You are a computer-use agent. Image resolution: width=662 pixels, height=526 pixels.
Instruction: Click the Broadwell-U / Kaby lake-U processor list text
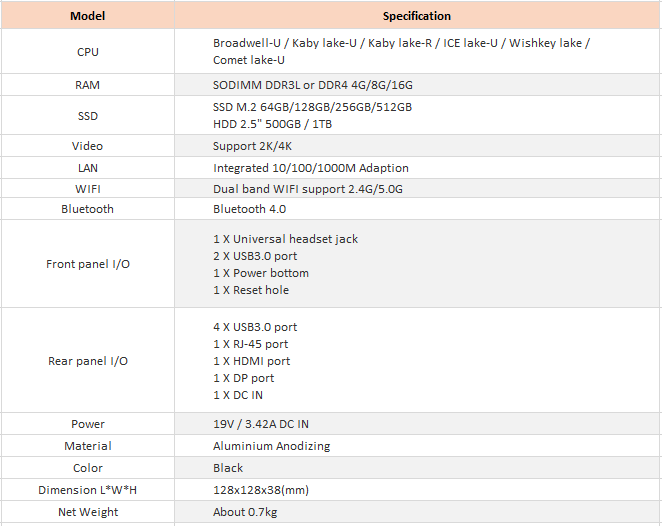pyautogui.click(x=401, y=52)
